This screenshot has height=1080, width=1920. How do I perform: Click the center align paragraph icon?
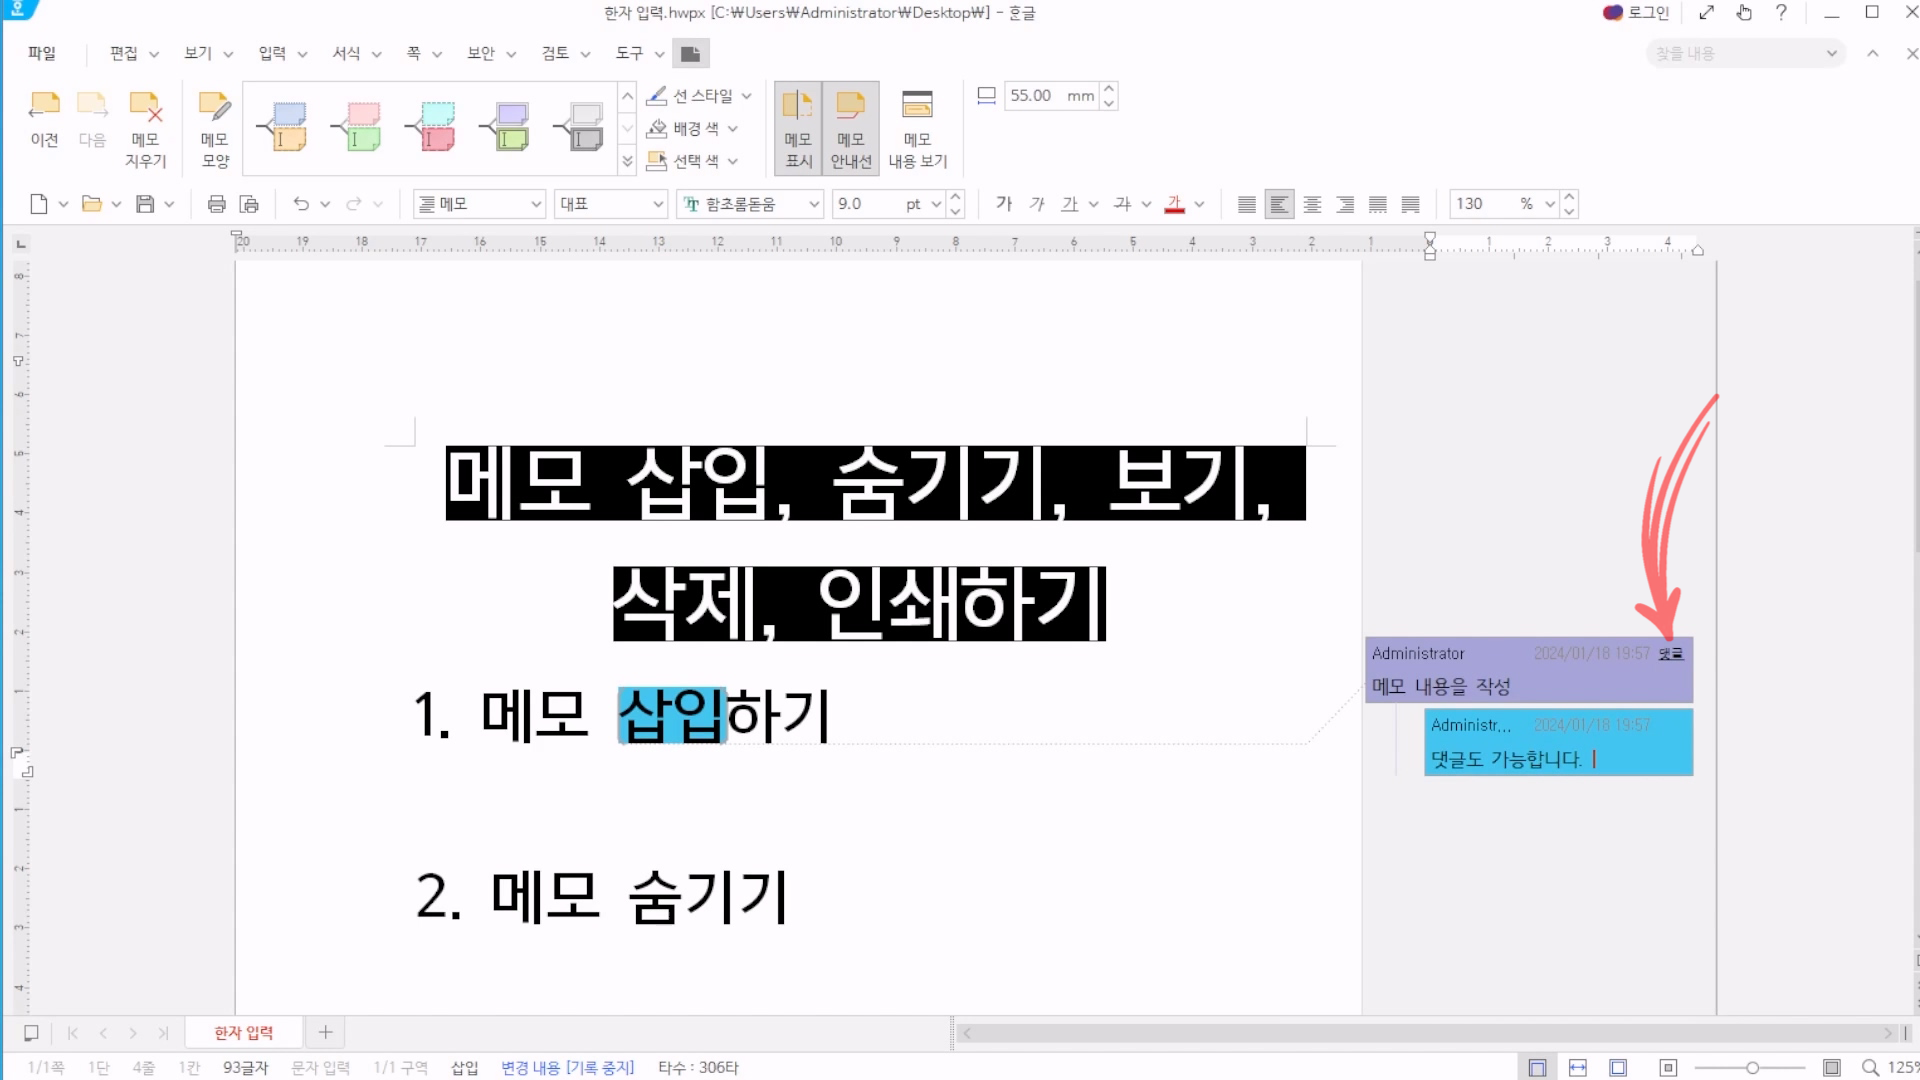1312,204
